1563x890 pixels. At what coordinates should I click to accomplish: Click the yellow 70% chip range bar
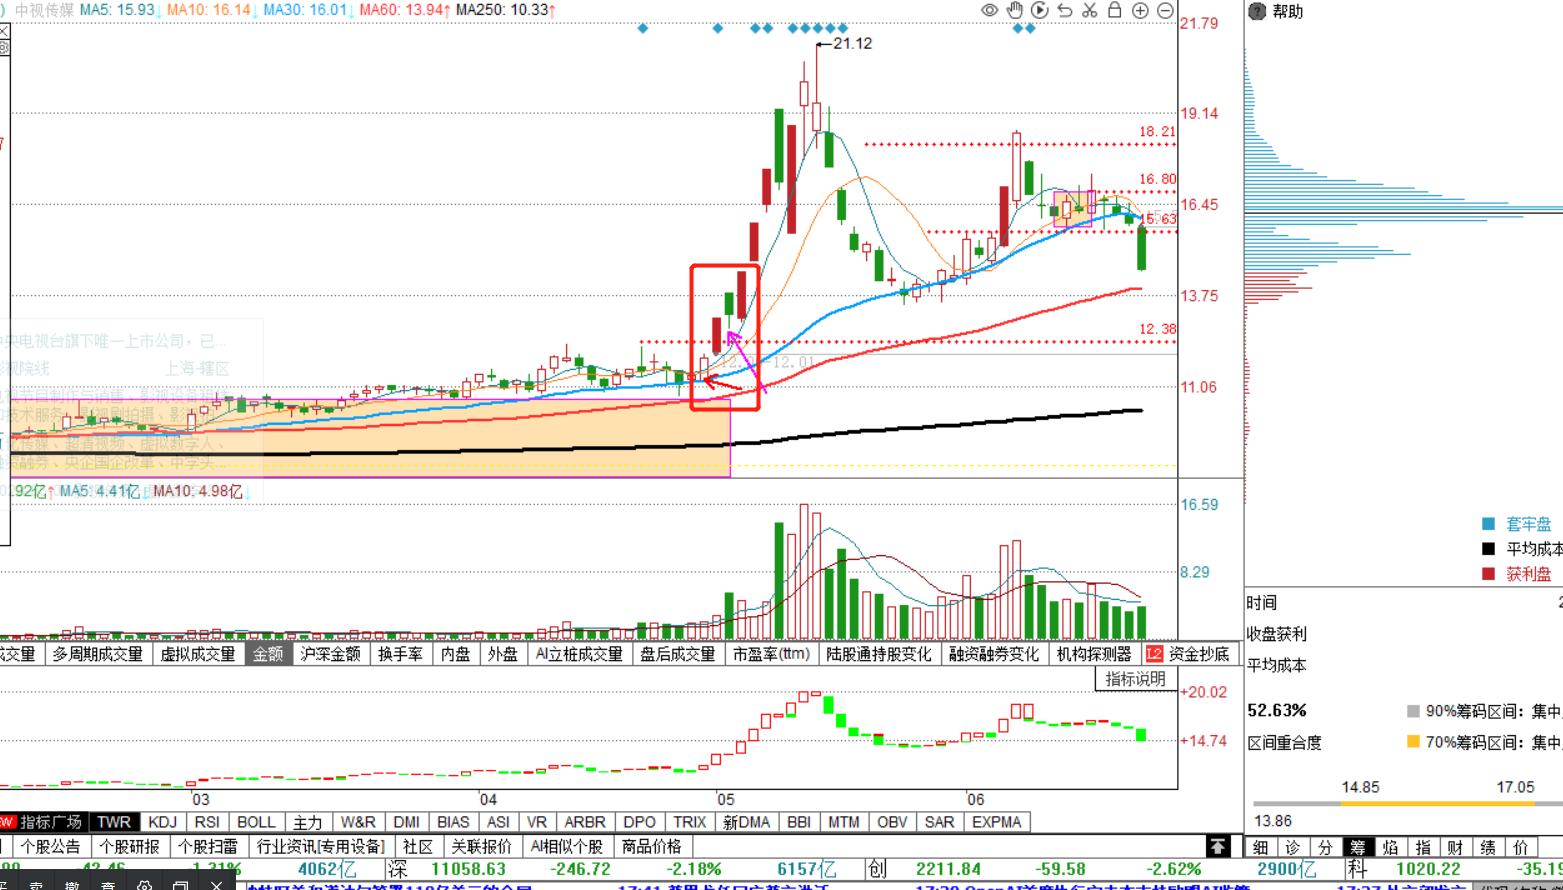[1413, 741]
